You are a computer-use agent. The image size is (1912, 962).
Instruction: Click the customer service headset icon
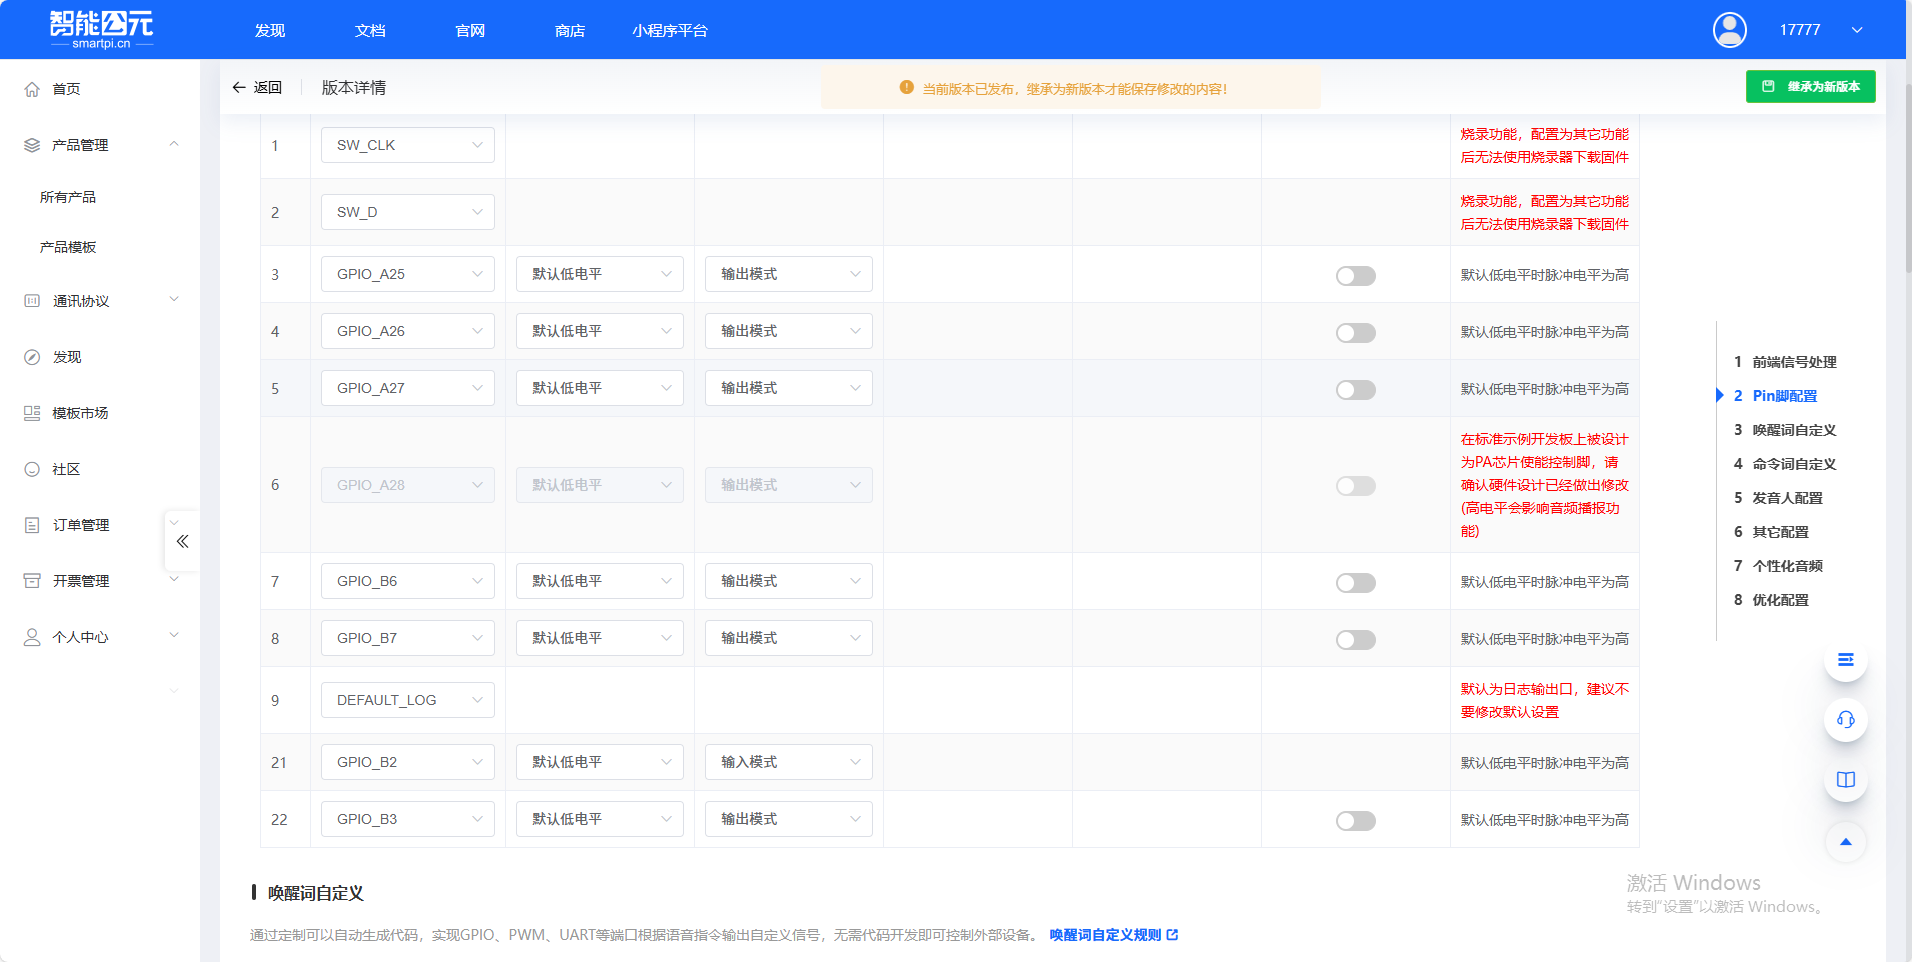click(x=1845, y=719)
